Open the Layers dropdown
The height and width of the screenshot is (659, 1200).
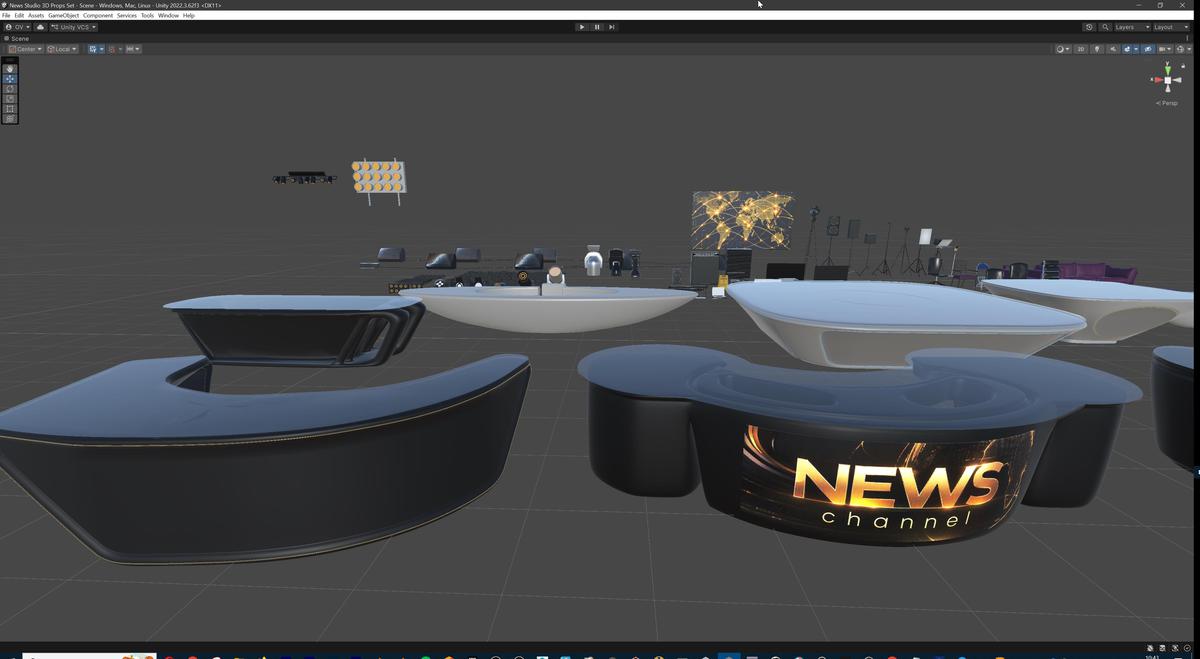(1130, 27)
